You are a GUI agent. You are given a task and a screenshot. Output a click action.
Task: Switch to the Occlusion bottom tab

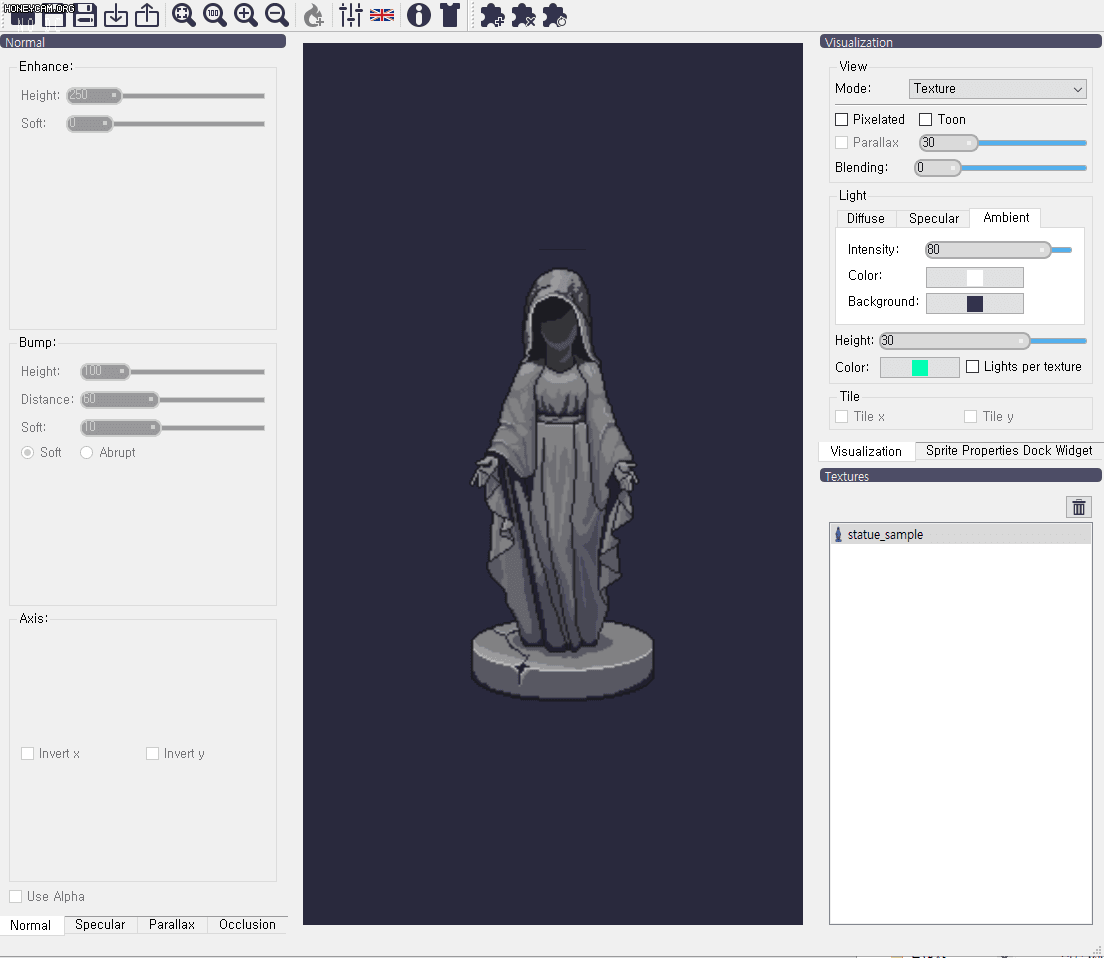[x=247, y=924]
